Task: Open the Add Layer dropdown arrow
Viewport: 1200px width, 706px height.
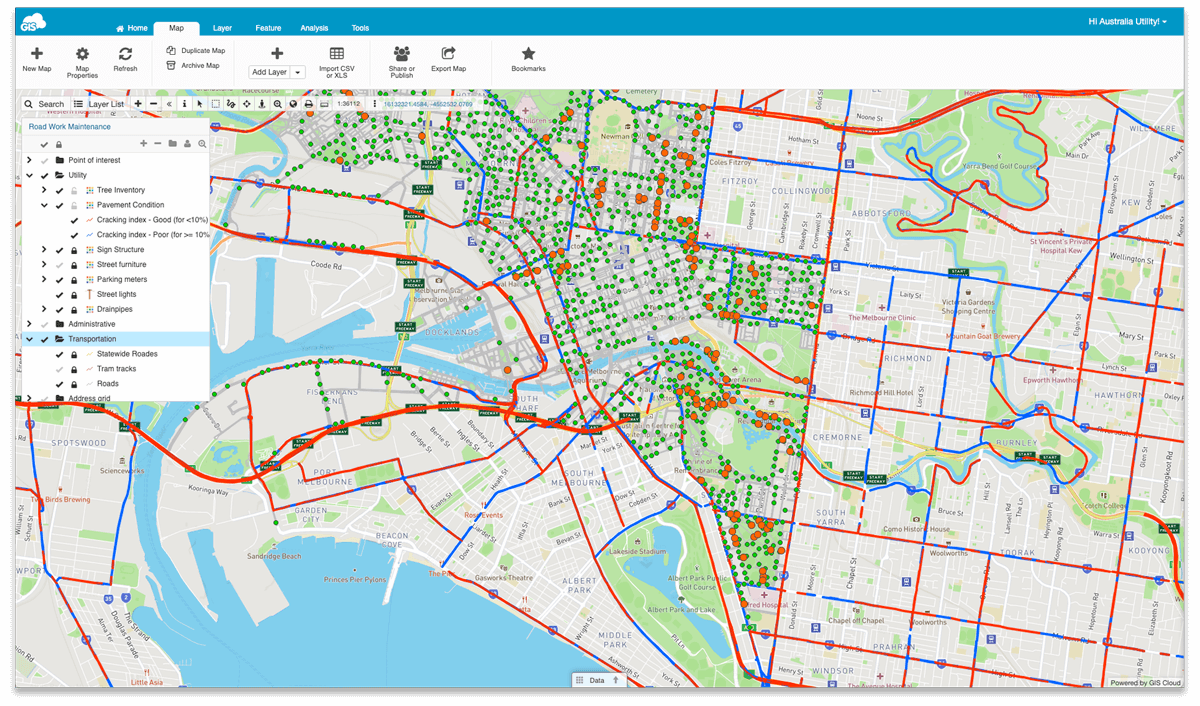Action: pyautogui.click(x=295, y=71)
